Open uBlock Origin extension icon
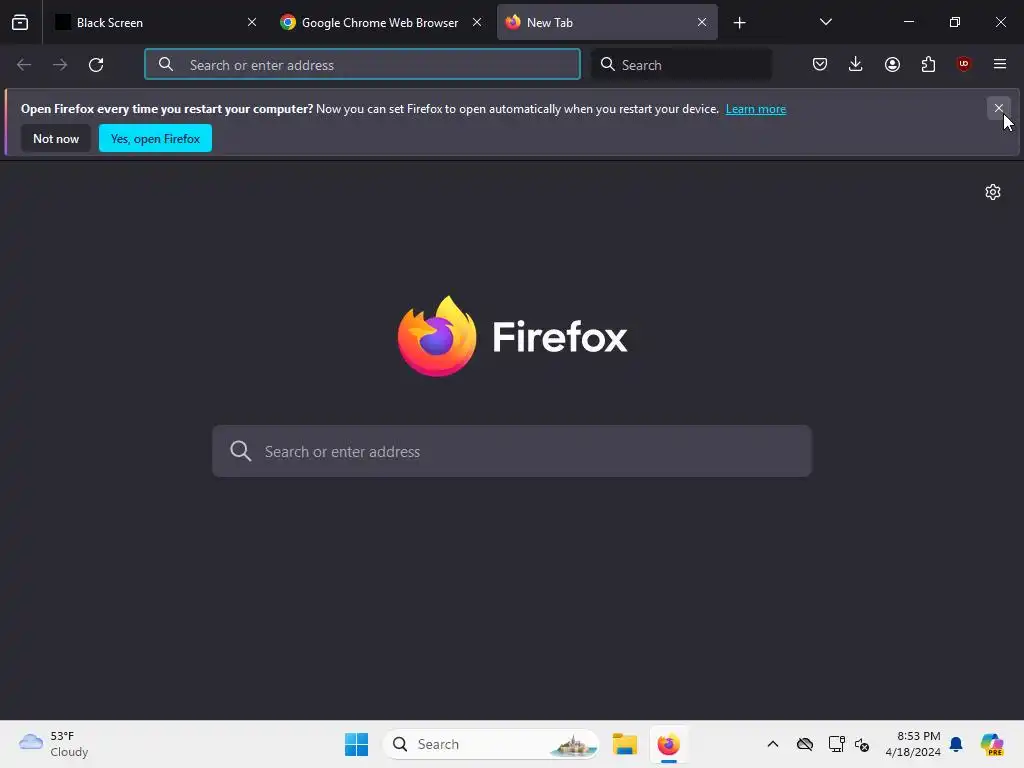 [963, 64]
